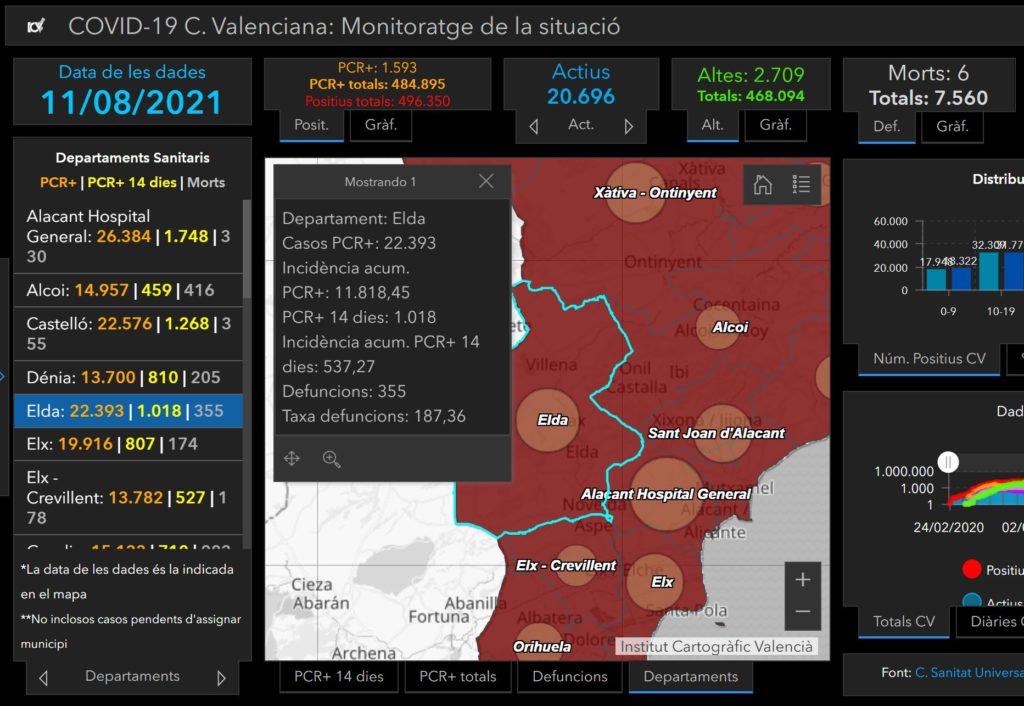Click Taxa defuncions: 187,36 in popup
Image resolution: width=1024 pixels, height=706 pixels.
coord(374,416)
